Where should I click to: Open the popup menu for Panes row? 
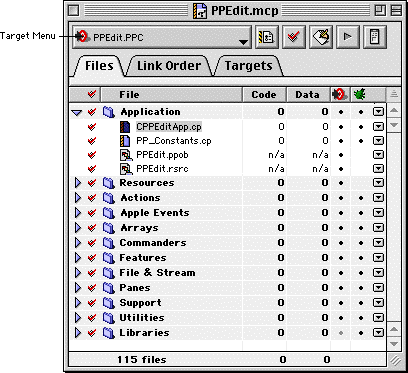(x=378, y=288)
